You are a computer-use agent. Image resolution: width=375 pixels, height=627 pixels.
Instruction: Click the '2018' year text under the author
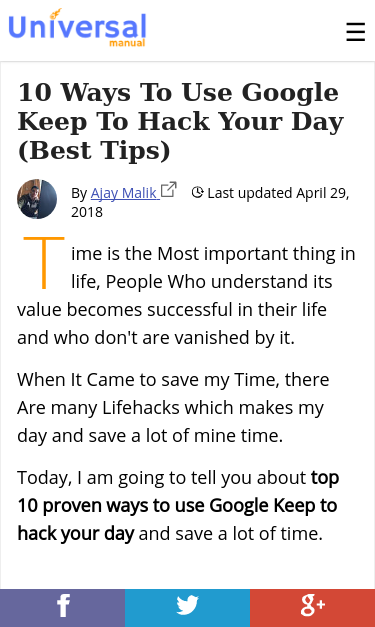click(87, 212)
